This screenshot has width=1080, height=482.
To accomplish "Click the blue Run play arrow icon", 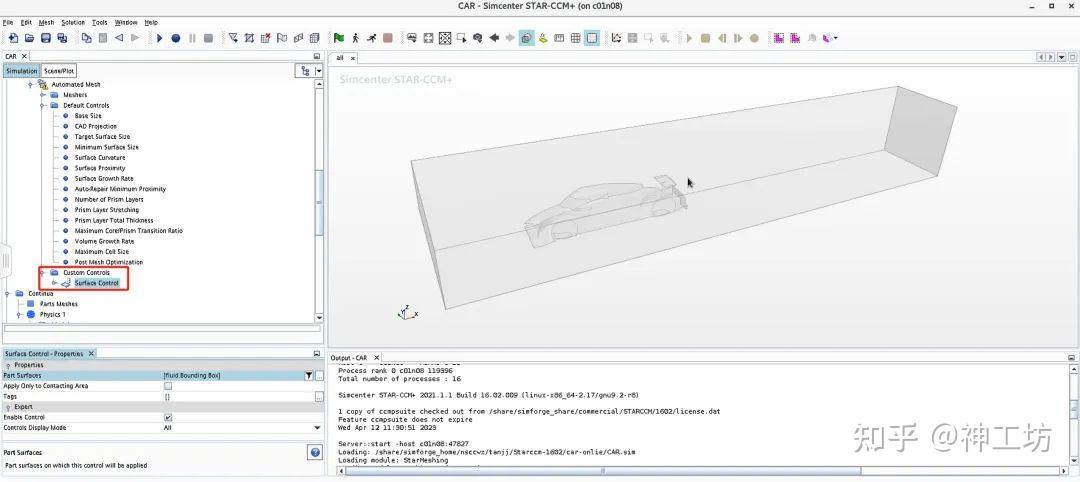I will pyautogui.click(x=160, y=39).
